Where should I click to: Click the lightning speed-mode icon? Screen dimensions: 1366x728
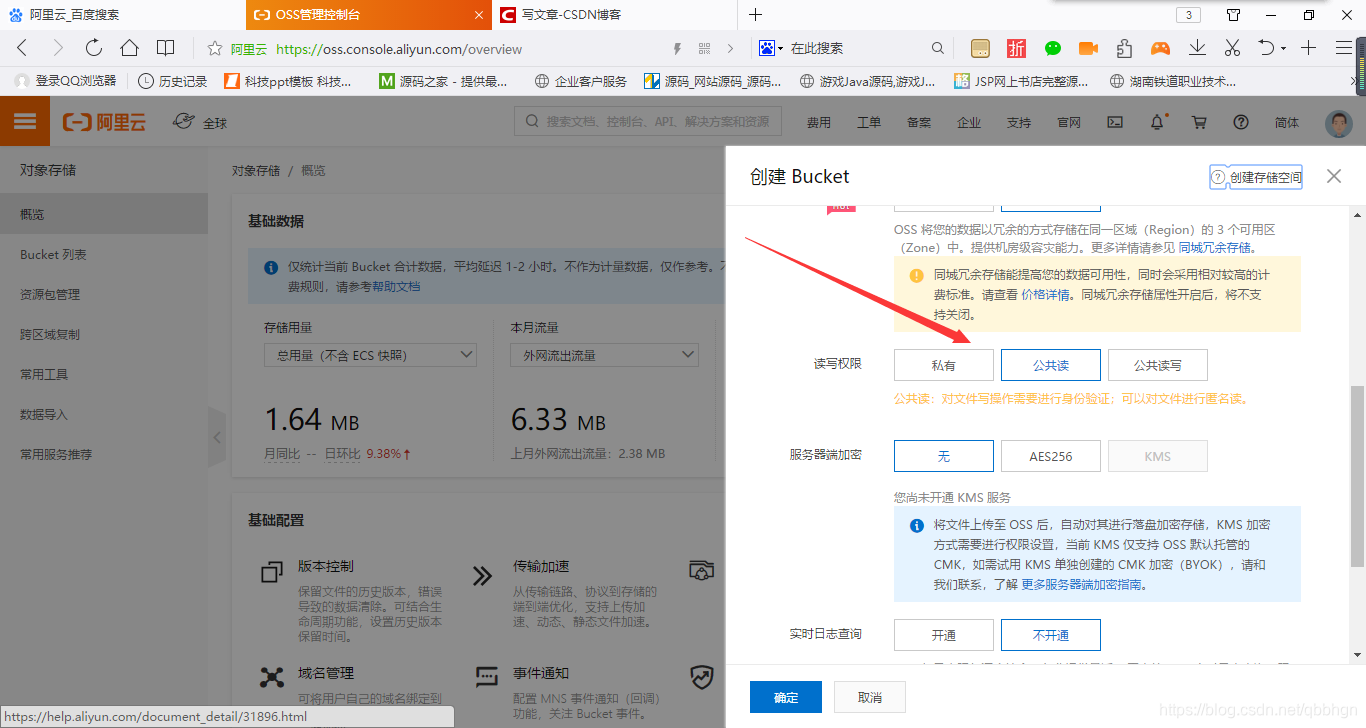677,48
